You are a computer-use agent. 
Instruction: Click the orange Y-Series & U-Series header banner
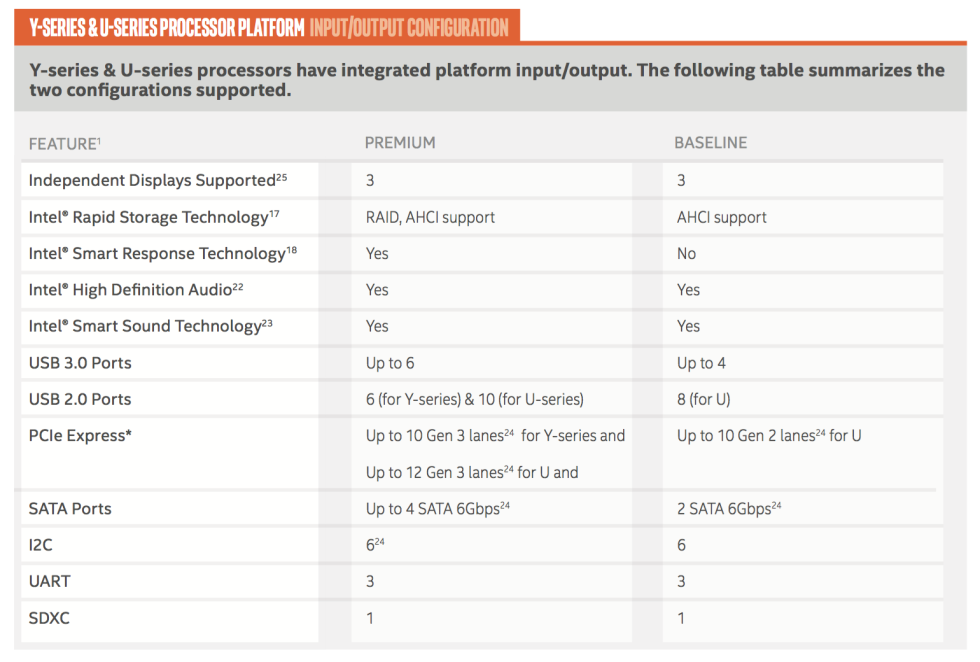pyautogui.click(x=267, y=27)
